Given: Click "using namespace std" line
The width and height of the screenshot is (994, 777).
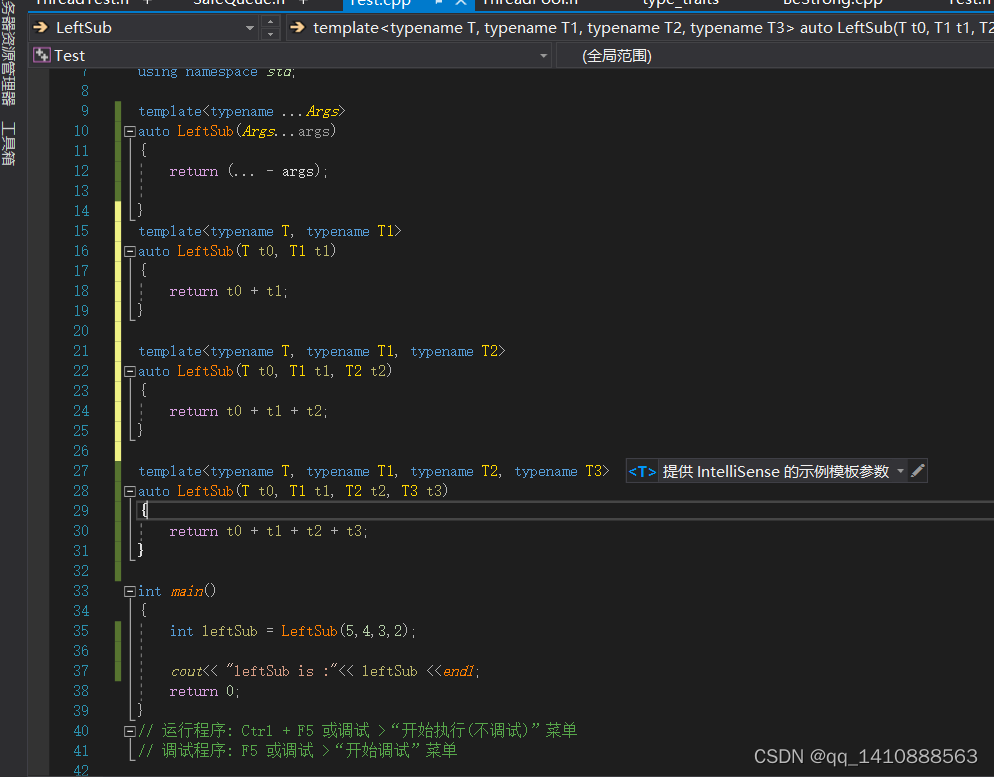Looking at the screenshot, I should pyautogui.click(x=216, y=72).
